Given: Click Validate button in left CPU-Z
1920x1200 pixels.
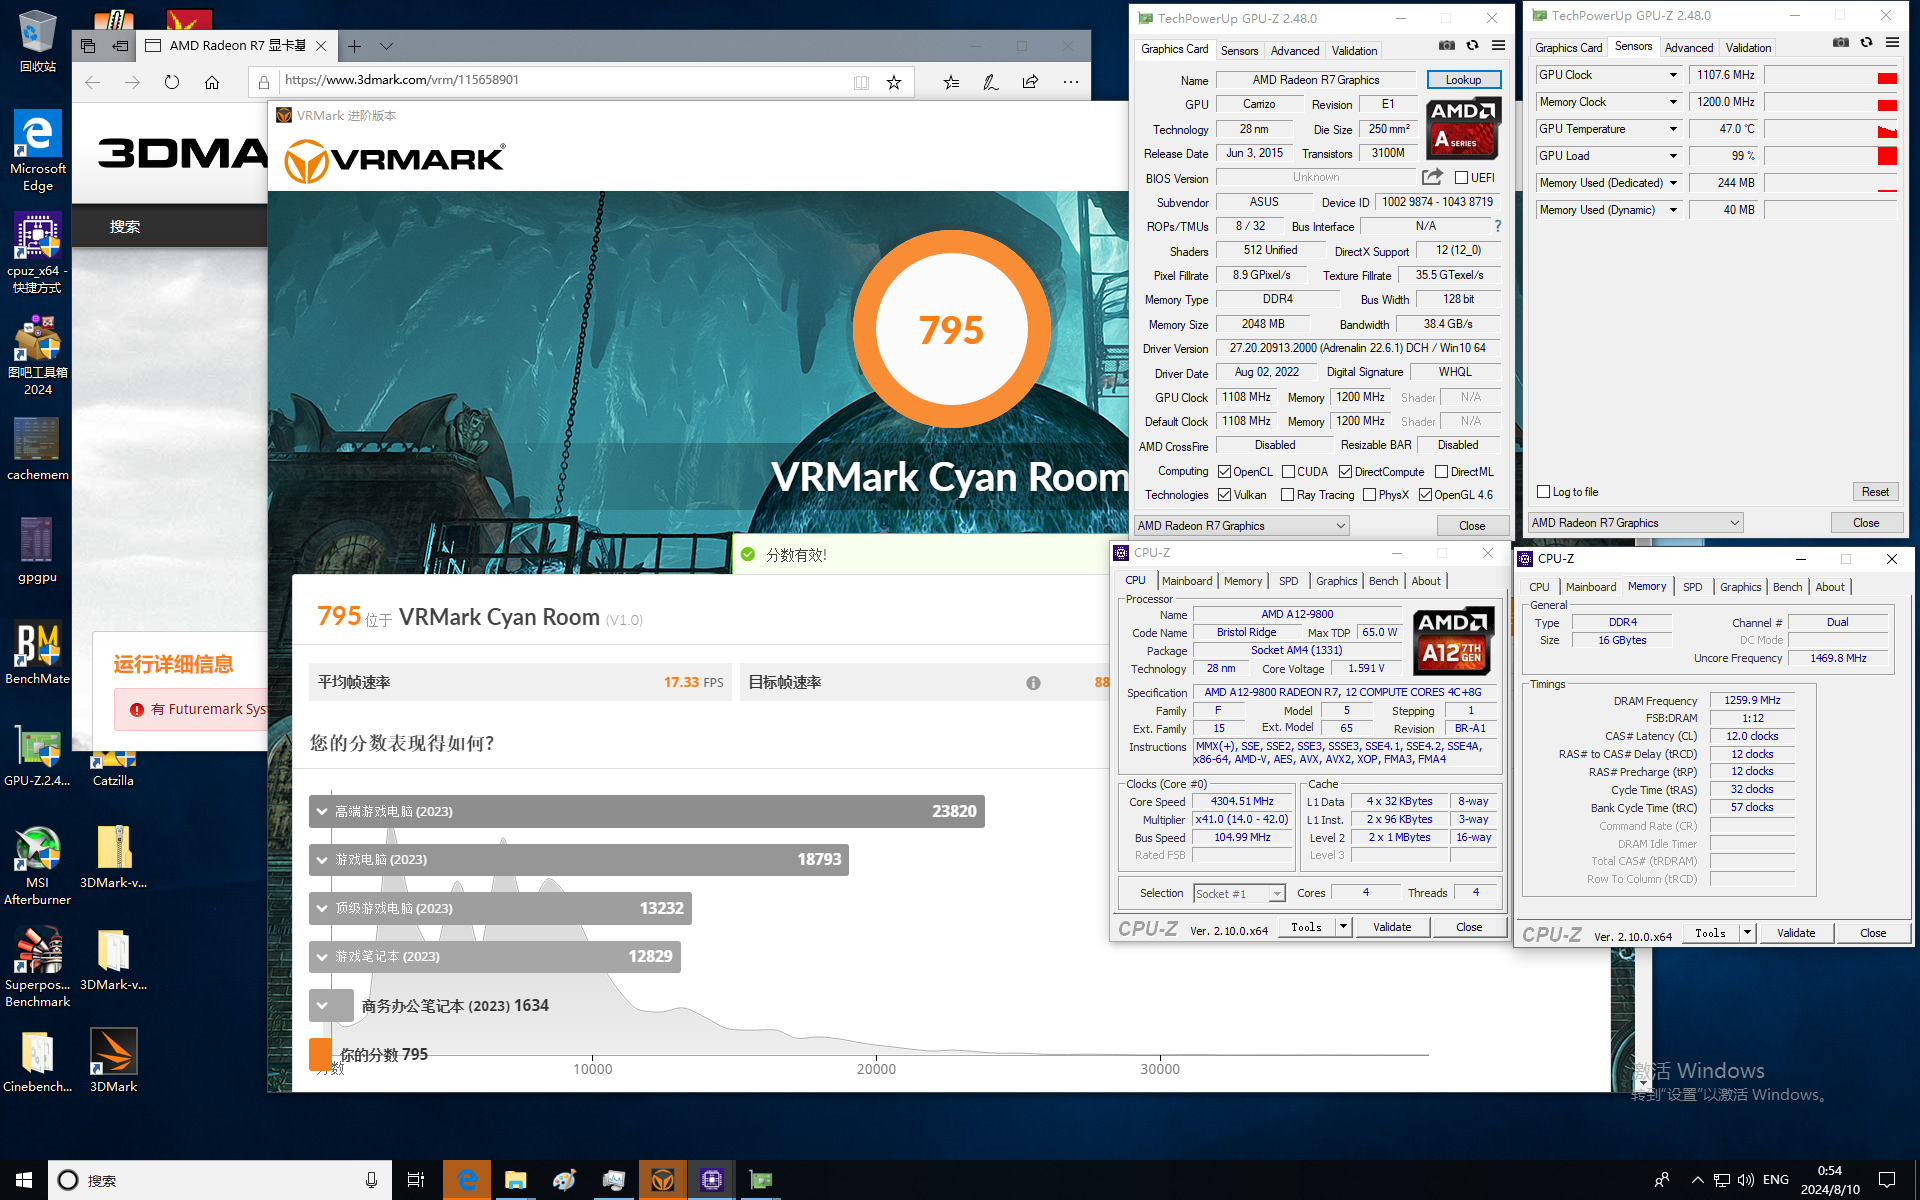Looking at the screenshot, I should 1392,927.
